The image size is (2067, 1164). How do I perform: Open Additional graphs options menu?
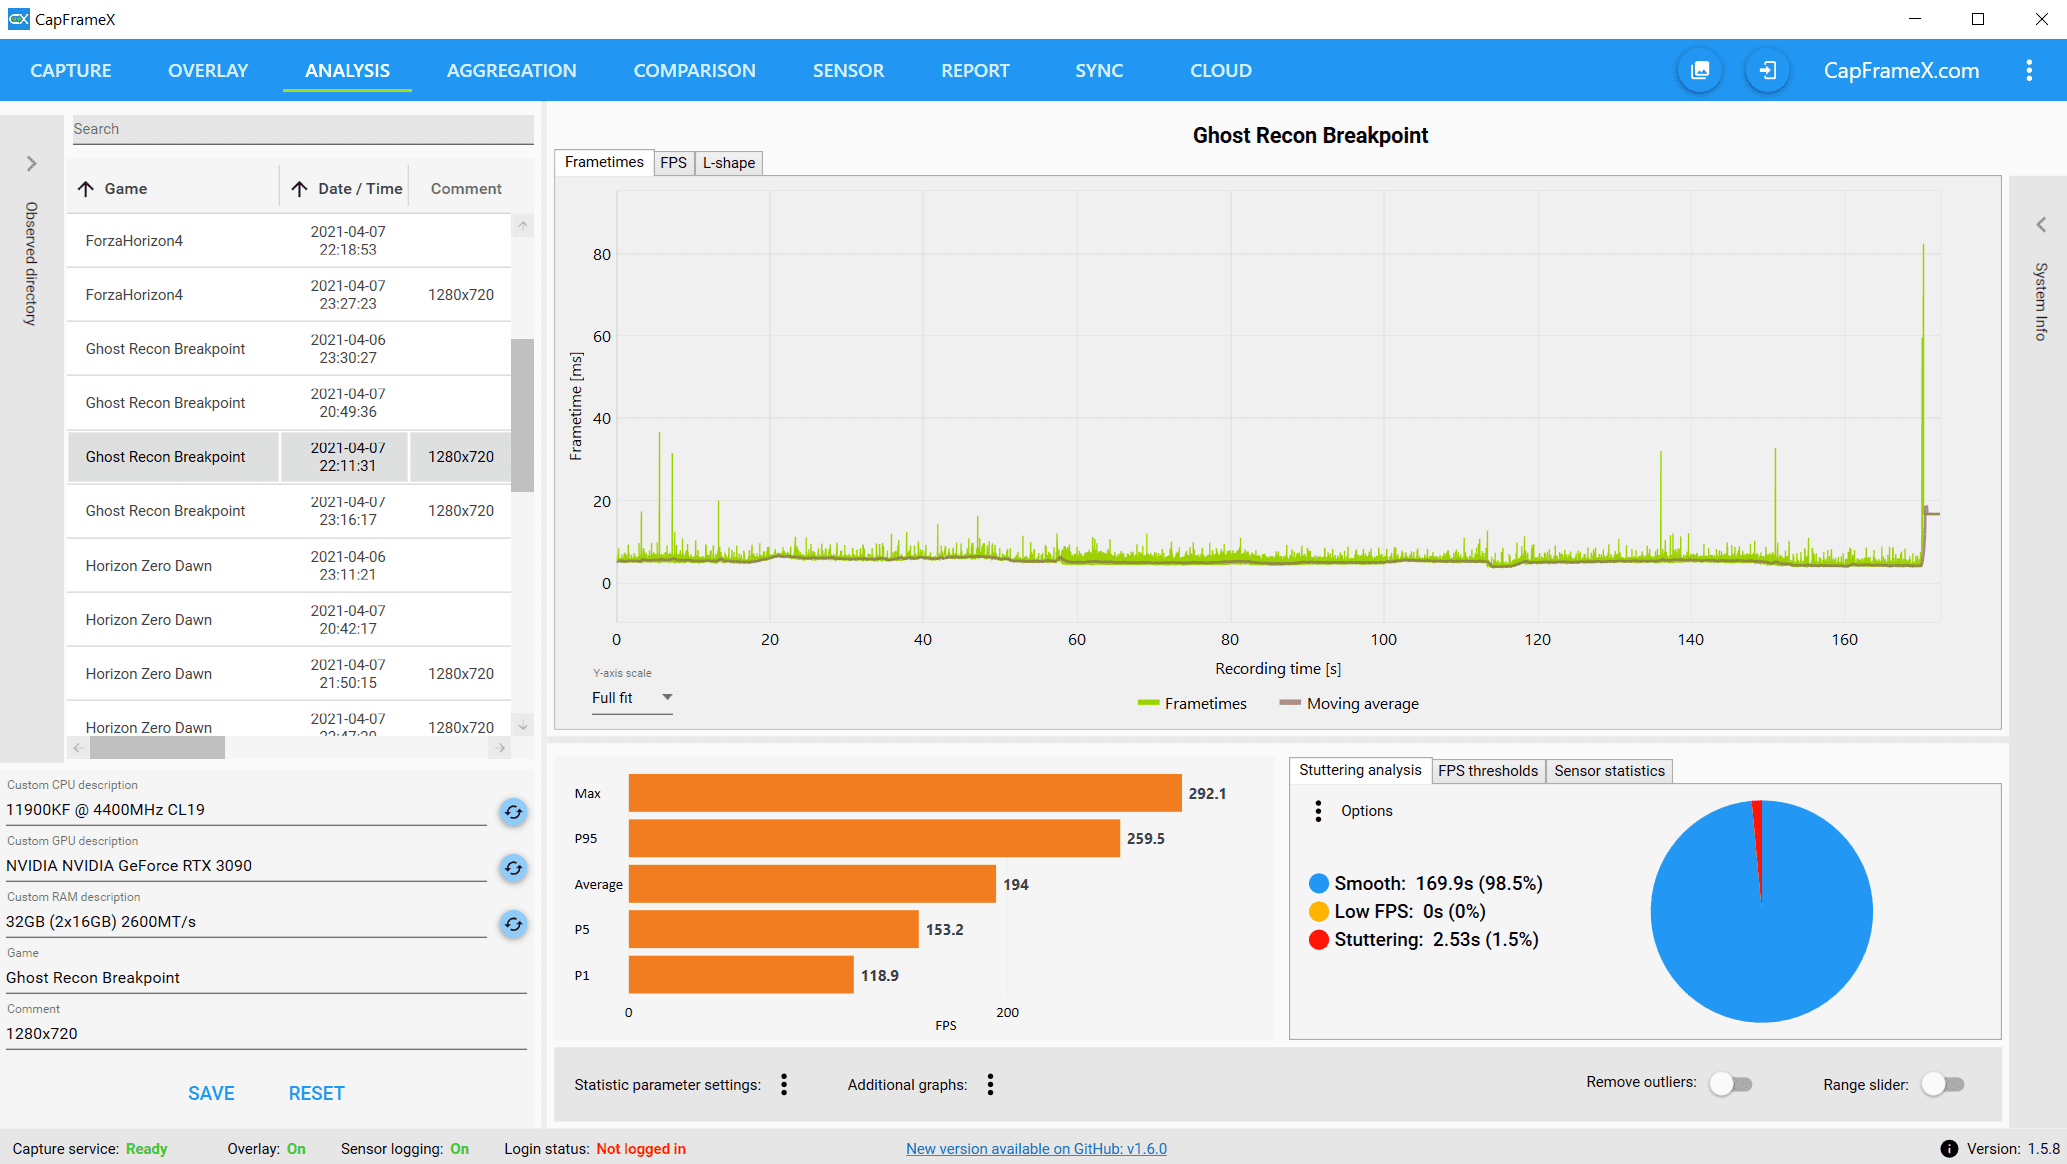pyautogui.click(x=990, y=1085)
